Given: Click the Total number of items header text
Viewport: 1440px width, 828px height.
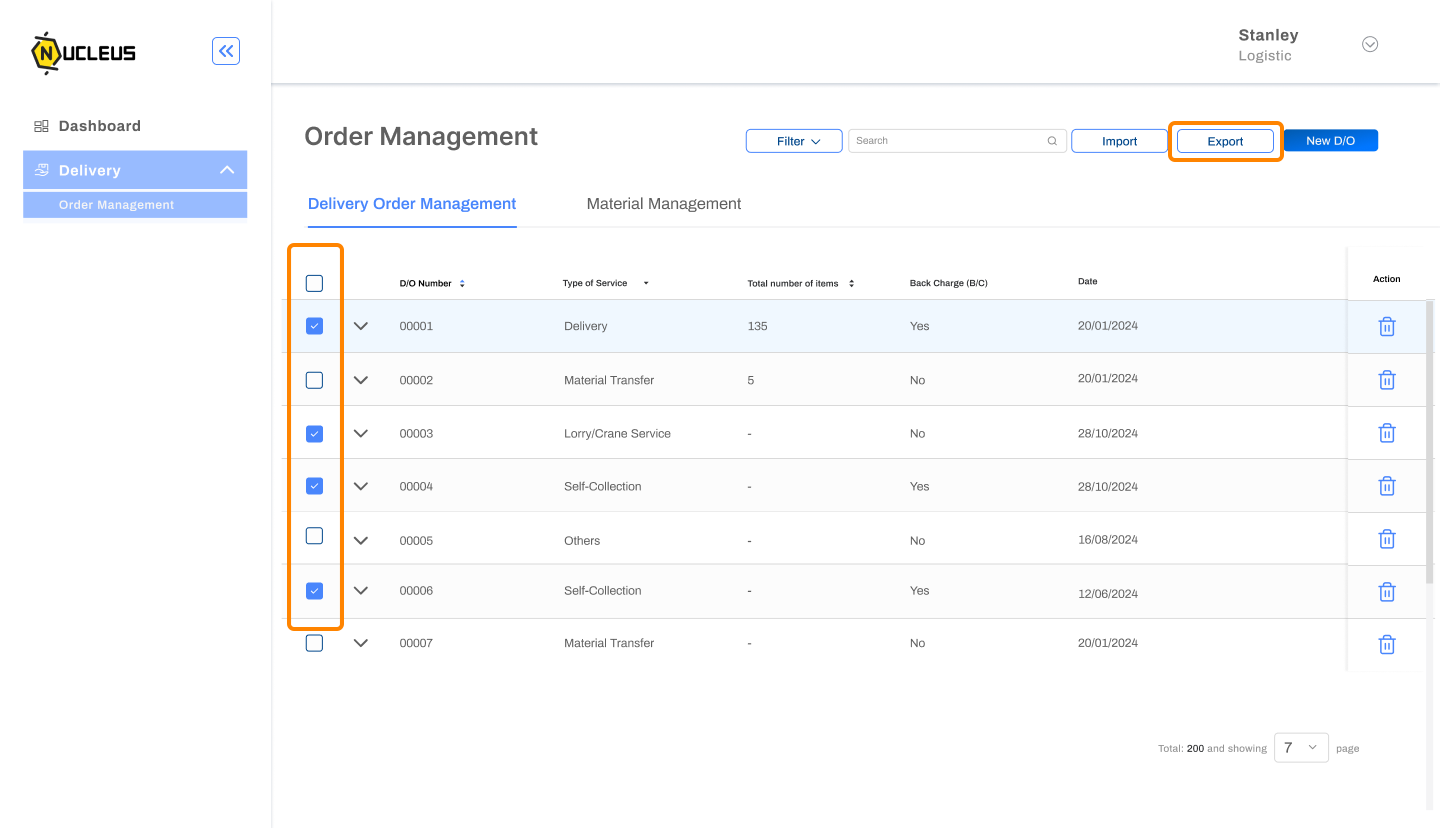Looking at the screenshot, I should [x=793, y=284].
